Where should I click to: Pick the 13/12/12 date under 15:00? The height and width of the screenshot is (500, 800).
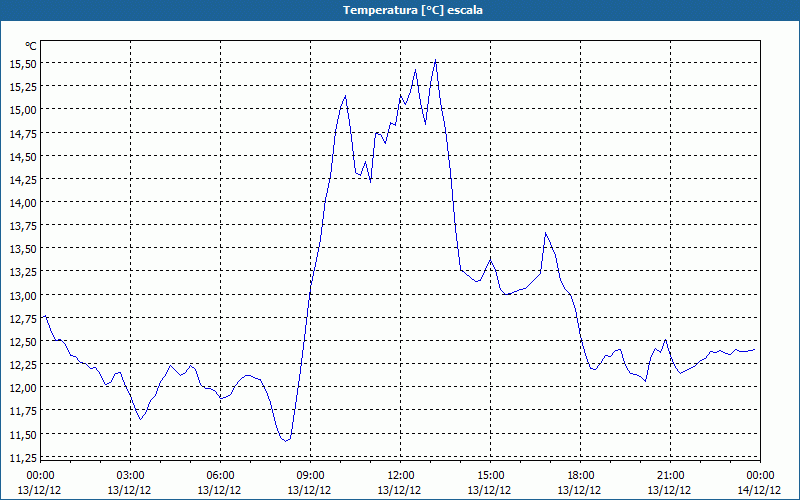pyautogui.click(x=489, y=490)
